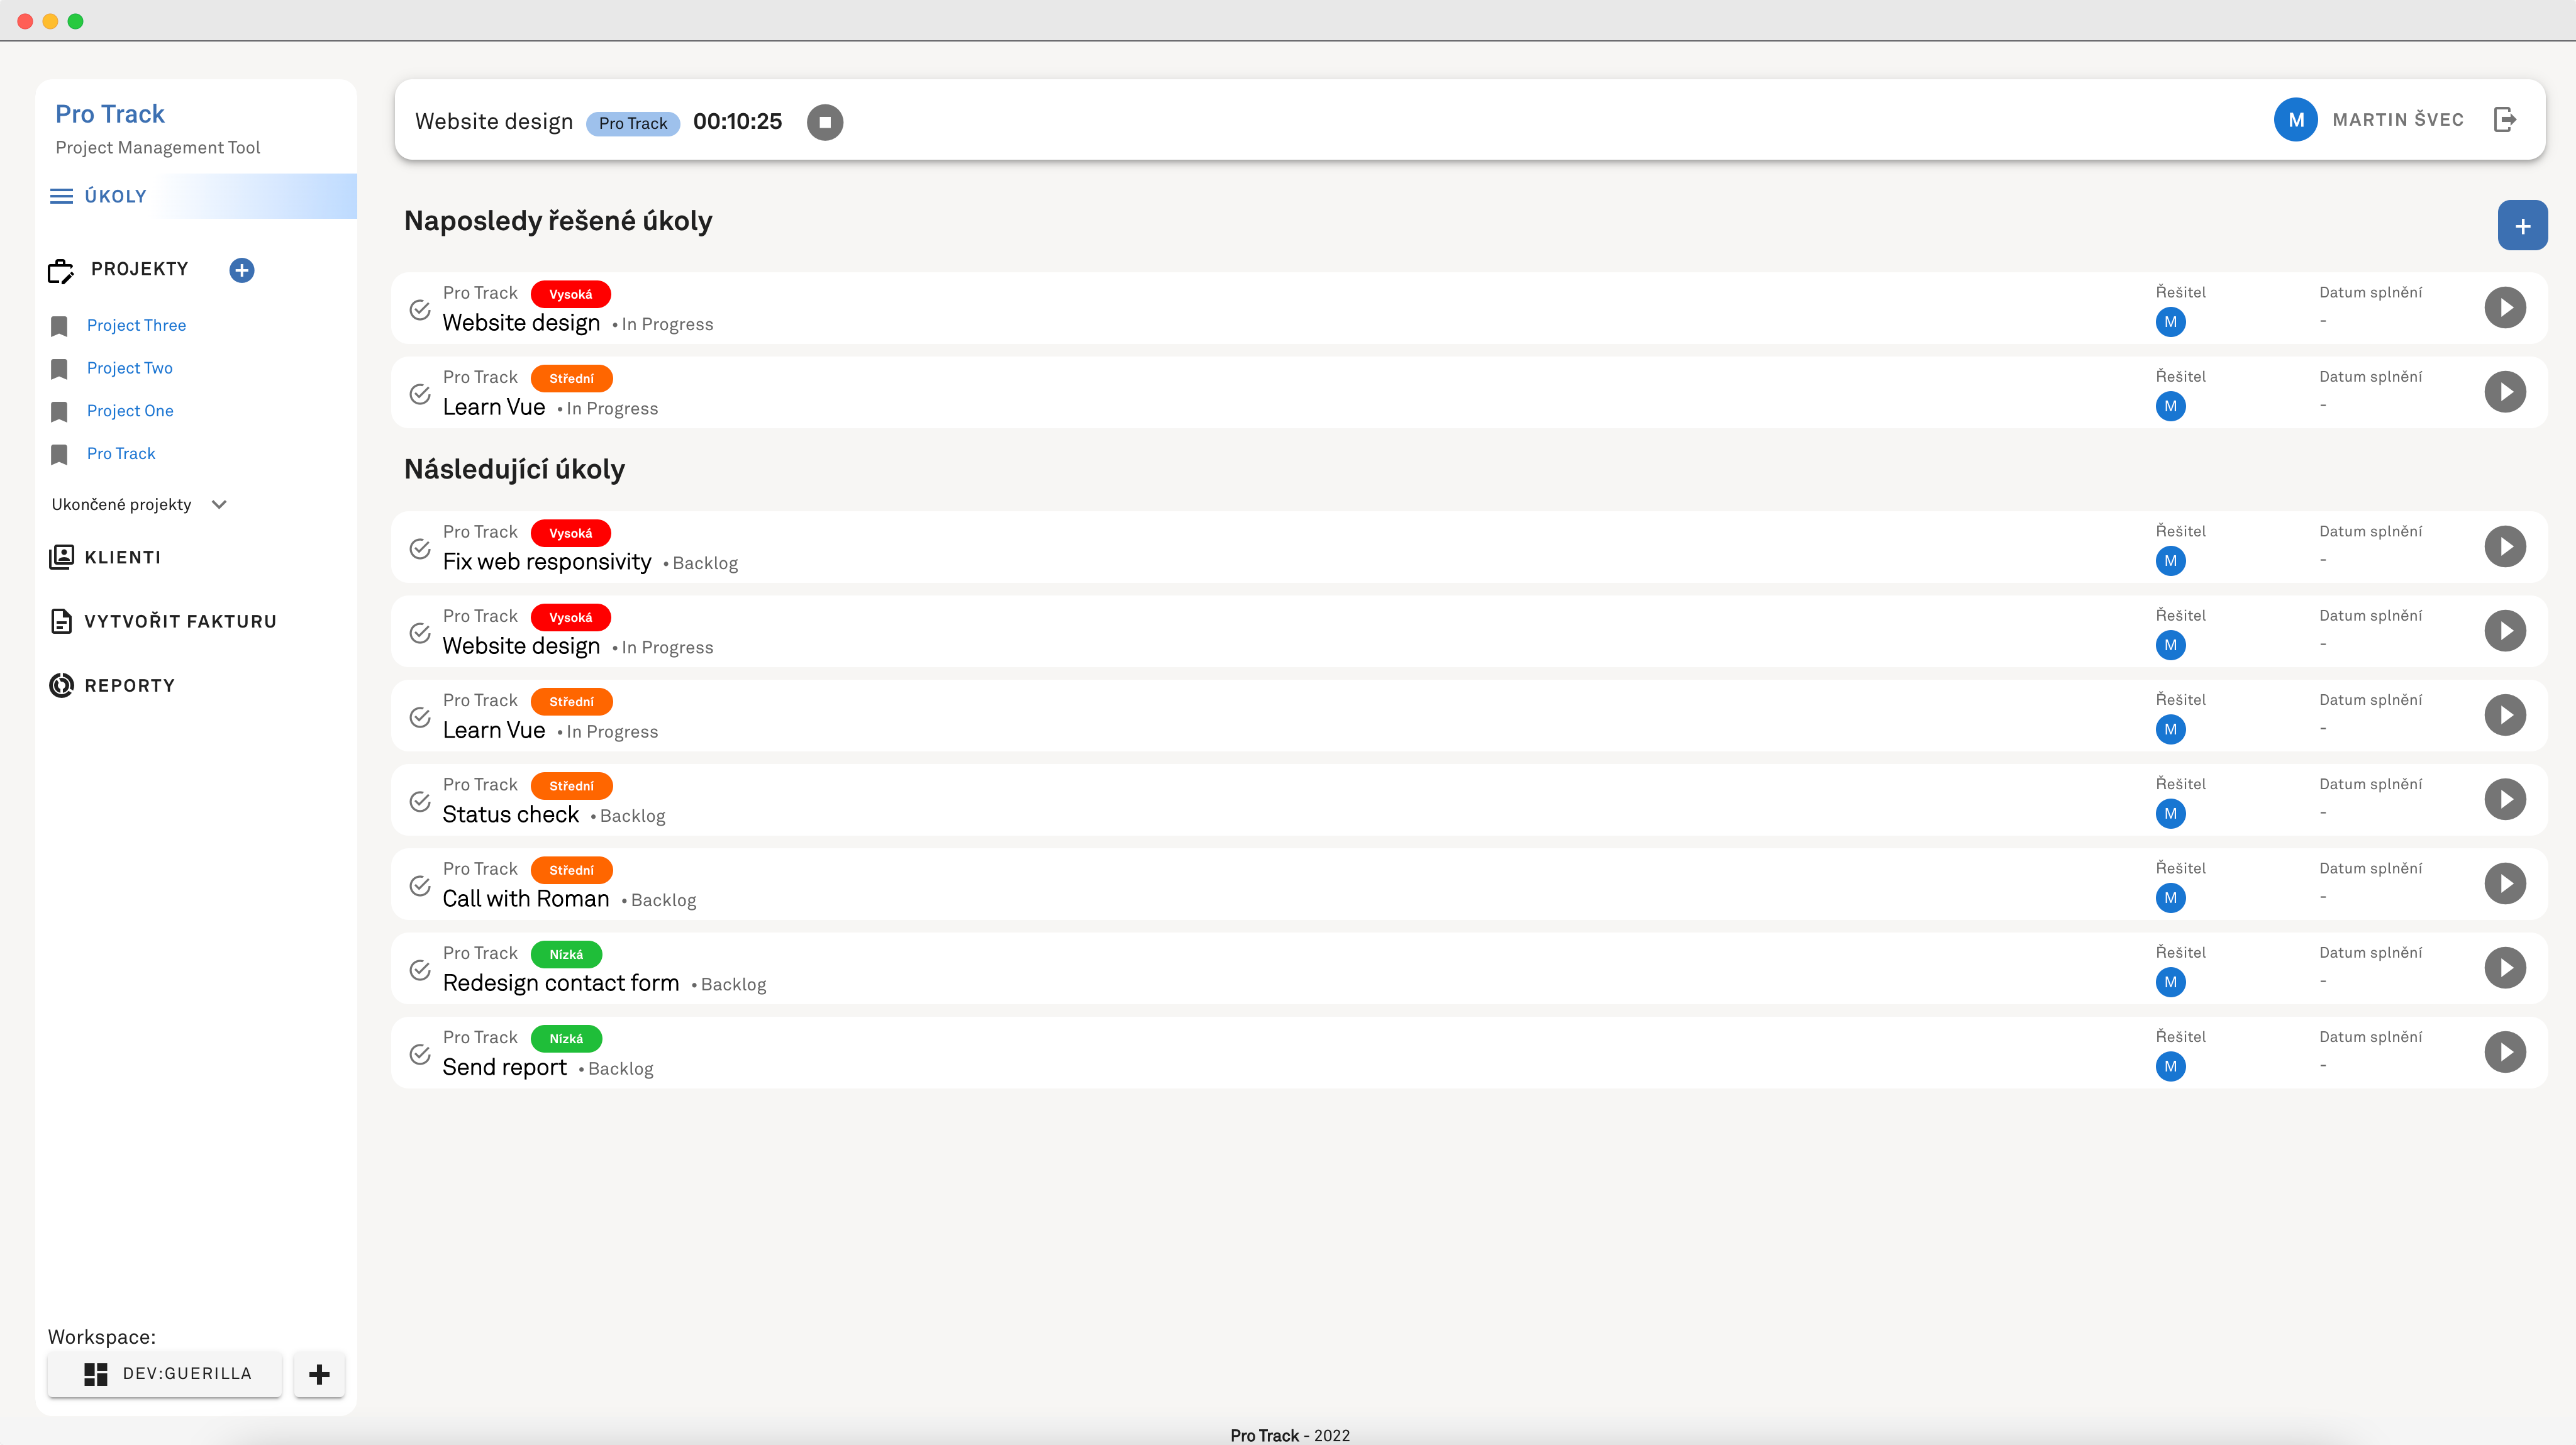Viewport: 2576px width, 1445px height.
Task: Check off first Learn Vue task
Action: 420,394
